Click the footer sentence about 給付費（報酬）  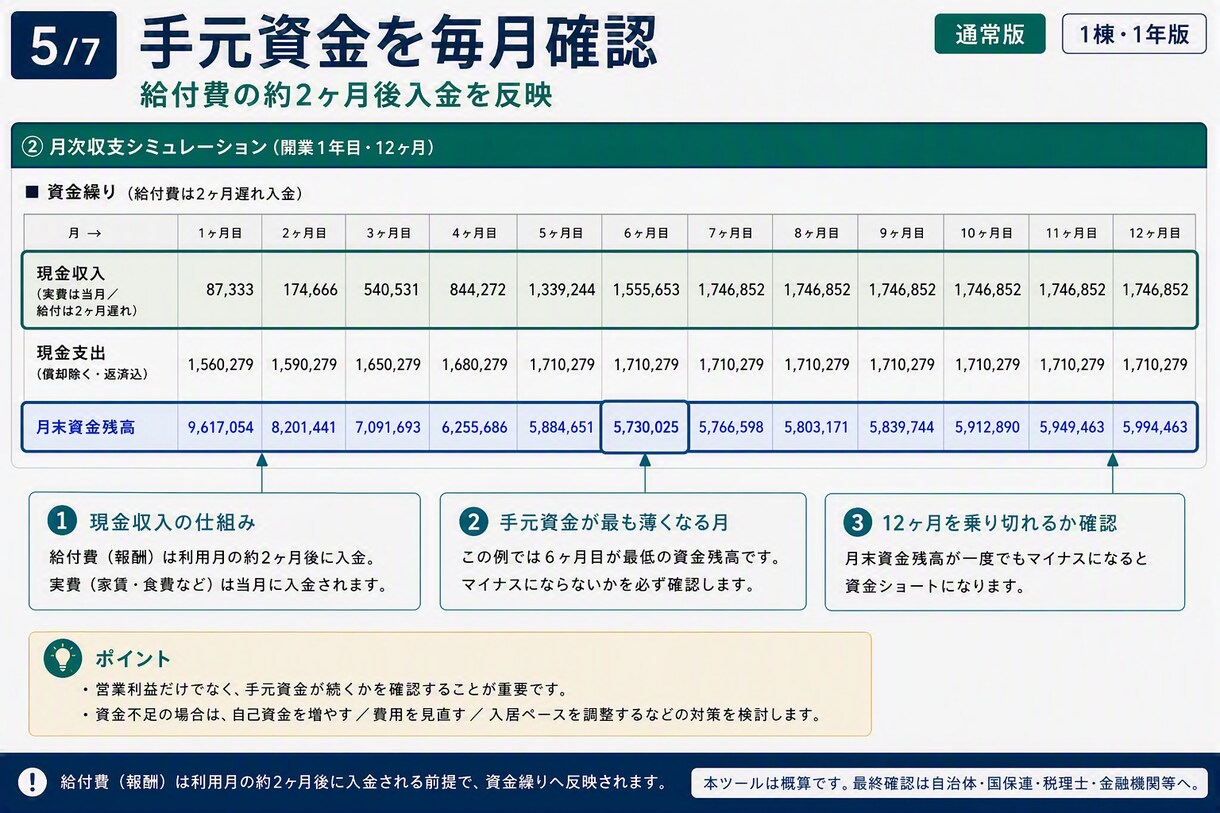364,781
